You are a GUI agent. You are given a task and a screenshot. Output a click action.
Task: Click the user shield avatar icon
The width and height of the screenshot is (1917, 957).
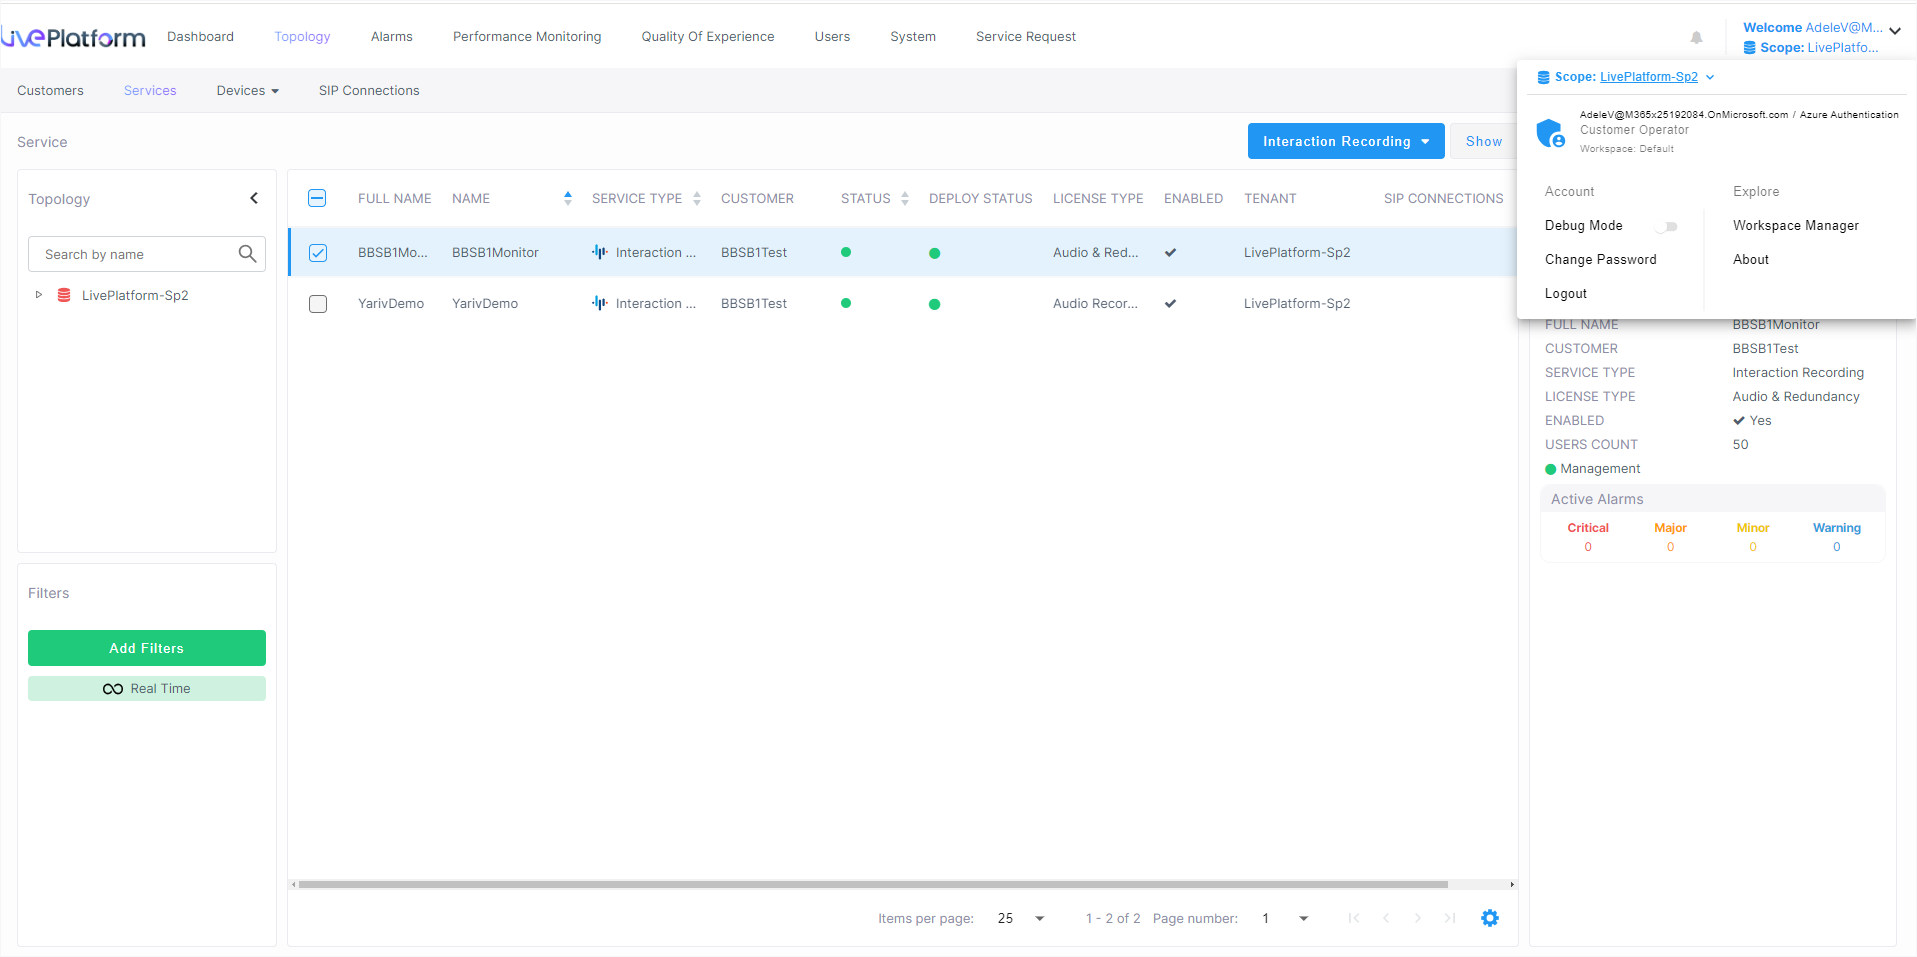(x=1551, y=132)
